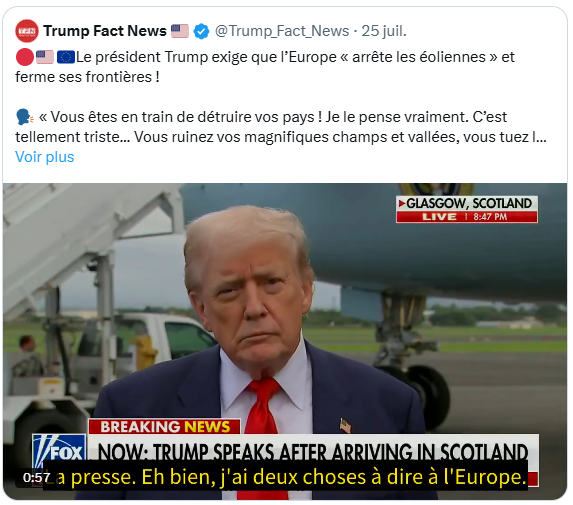Click the quoted paragraph starting Vous êtes
The image size is (573, 505).
pyautogui.click(x=281, y=127)
